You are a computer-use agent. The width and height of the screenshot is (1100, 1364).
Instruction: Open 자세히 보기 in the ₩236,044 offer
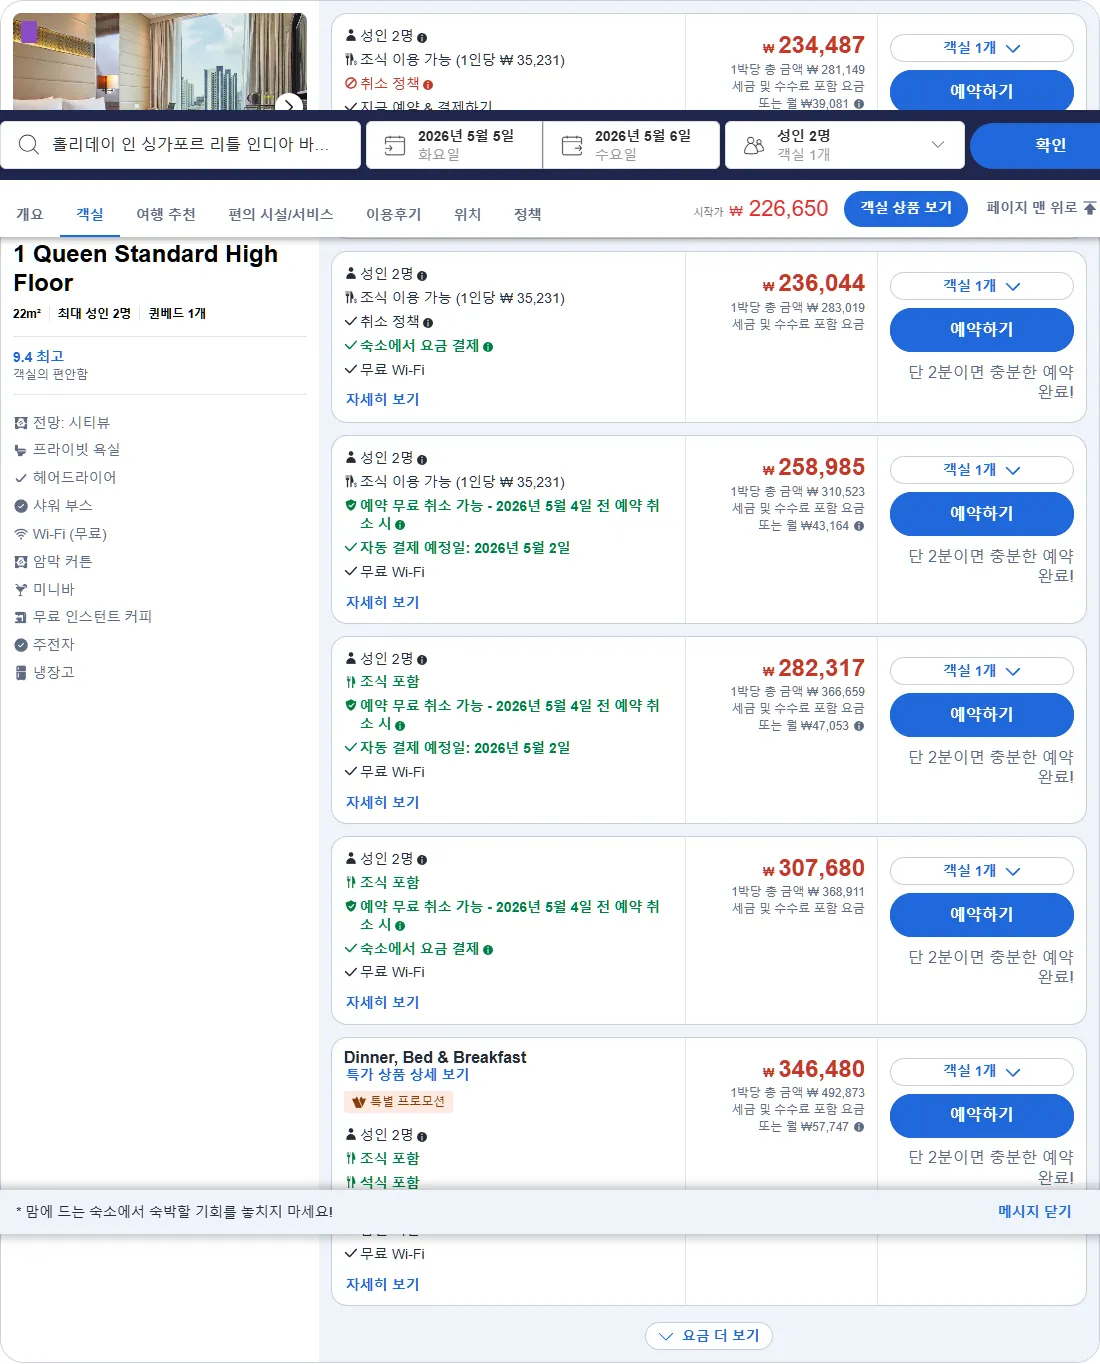(383, 399)
